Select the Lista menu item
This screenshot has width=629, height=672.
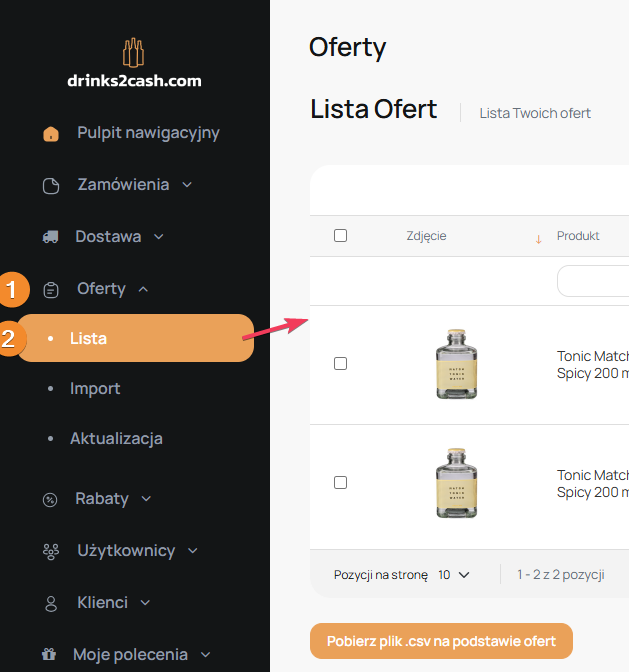coord(88,339)
